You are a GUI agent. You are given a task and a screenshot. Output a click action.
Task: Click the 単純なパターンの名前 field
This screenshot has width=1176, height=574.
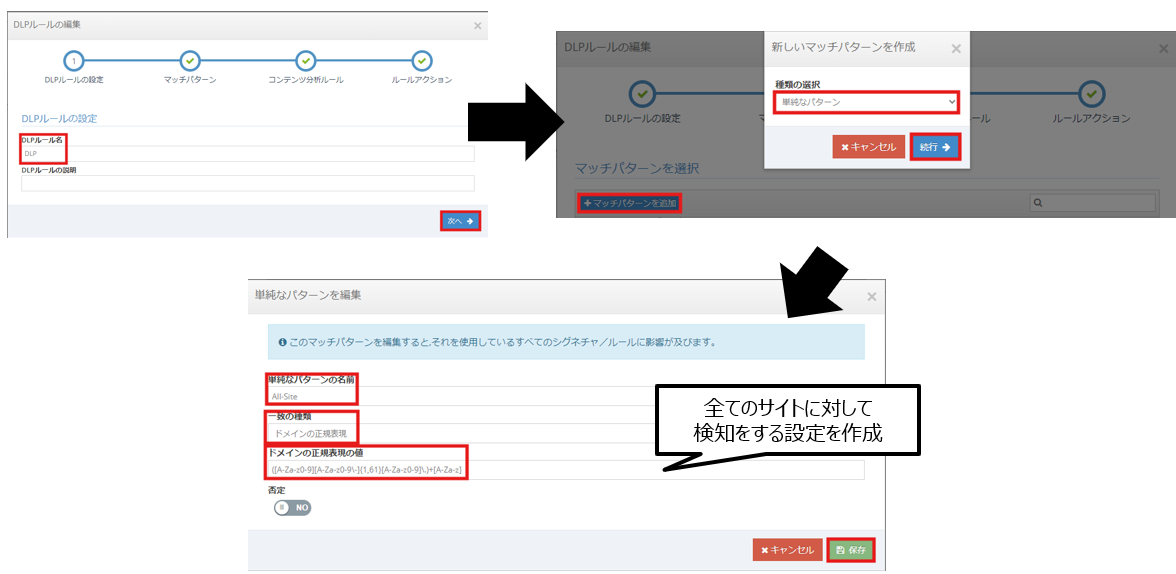click(x=566, y=396)
